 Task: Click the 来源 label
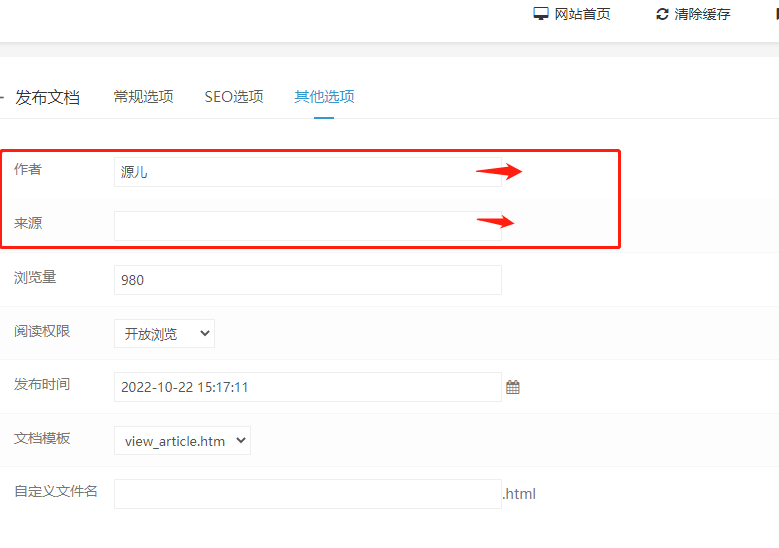click(28, 223)
